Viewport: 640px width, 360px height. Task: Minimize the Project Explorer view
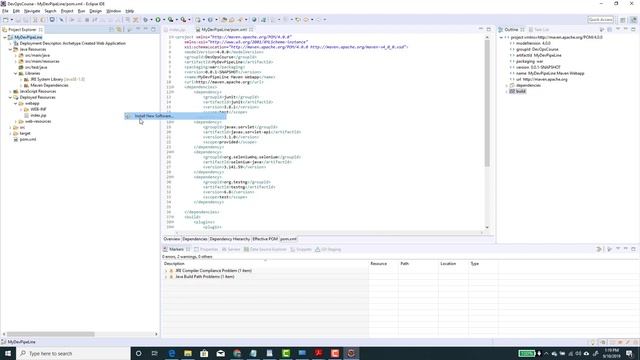[x=146, y=29]
